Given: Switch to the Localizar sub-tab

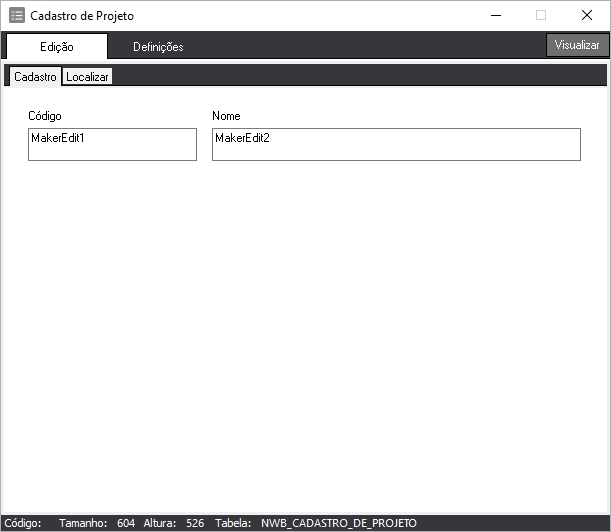Looking at the screenshot, I should pos(88,77).
